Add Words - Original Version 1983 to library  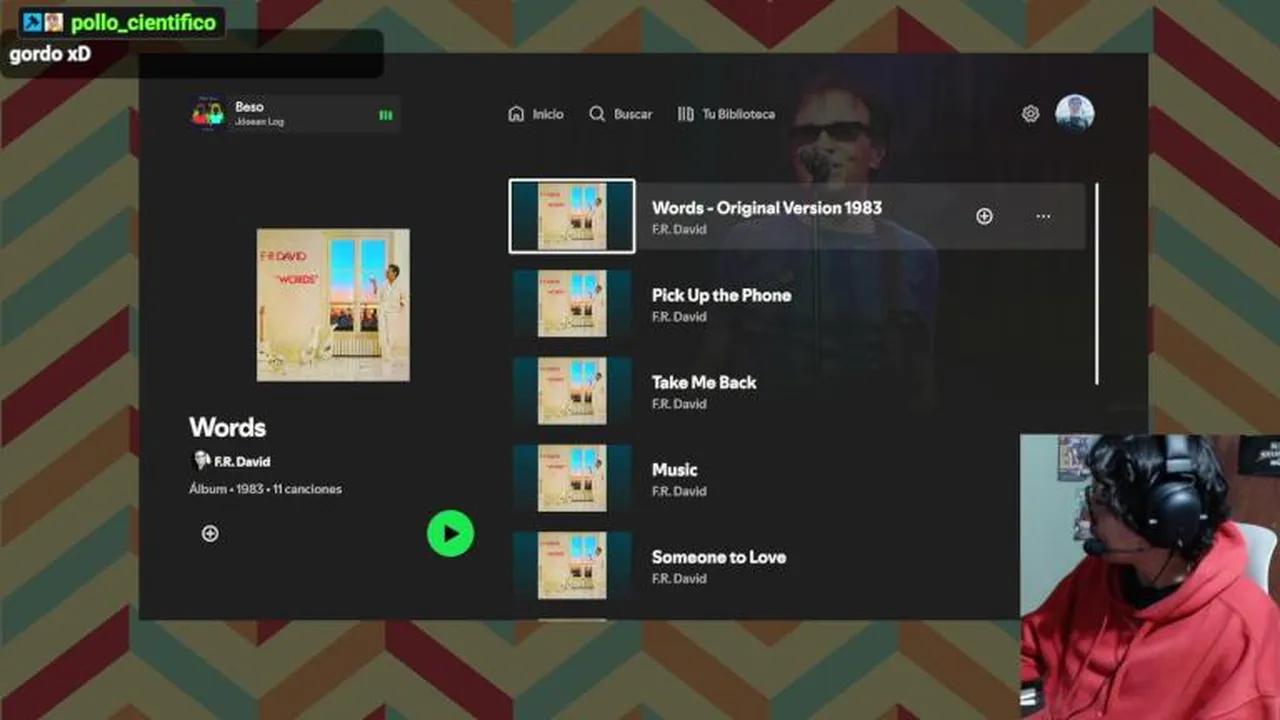tap(984, 216)
